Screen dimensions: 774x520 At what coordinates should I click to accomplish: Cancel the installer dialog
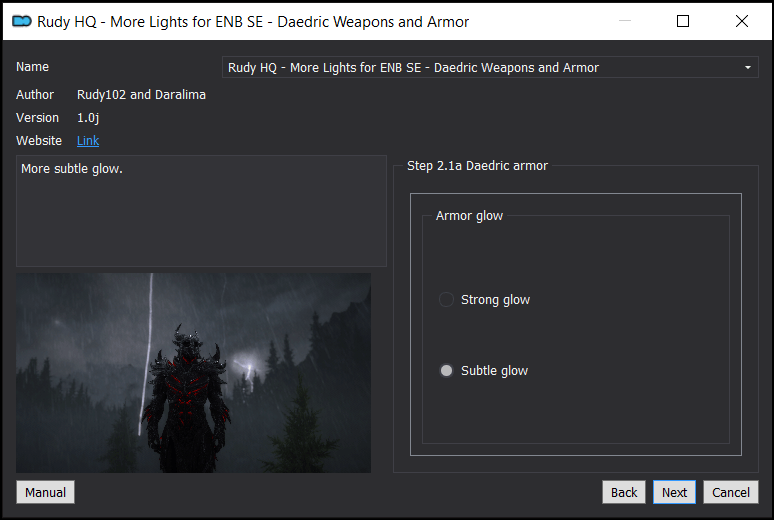731,492
